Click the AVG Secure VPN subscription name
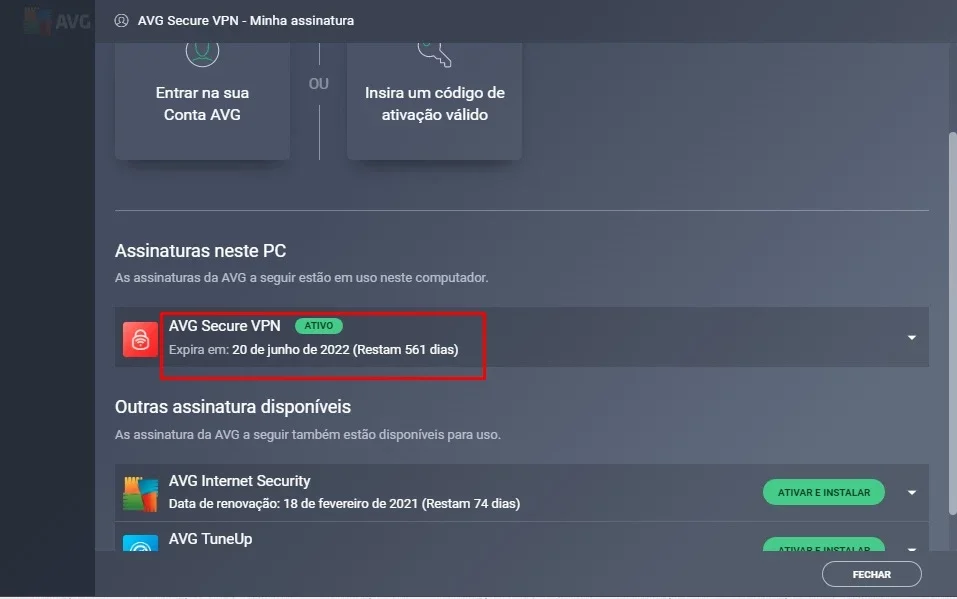The image size is (957, 599). pyautogui.click(x=225, y=326)
